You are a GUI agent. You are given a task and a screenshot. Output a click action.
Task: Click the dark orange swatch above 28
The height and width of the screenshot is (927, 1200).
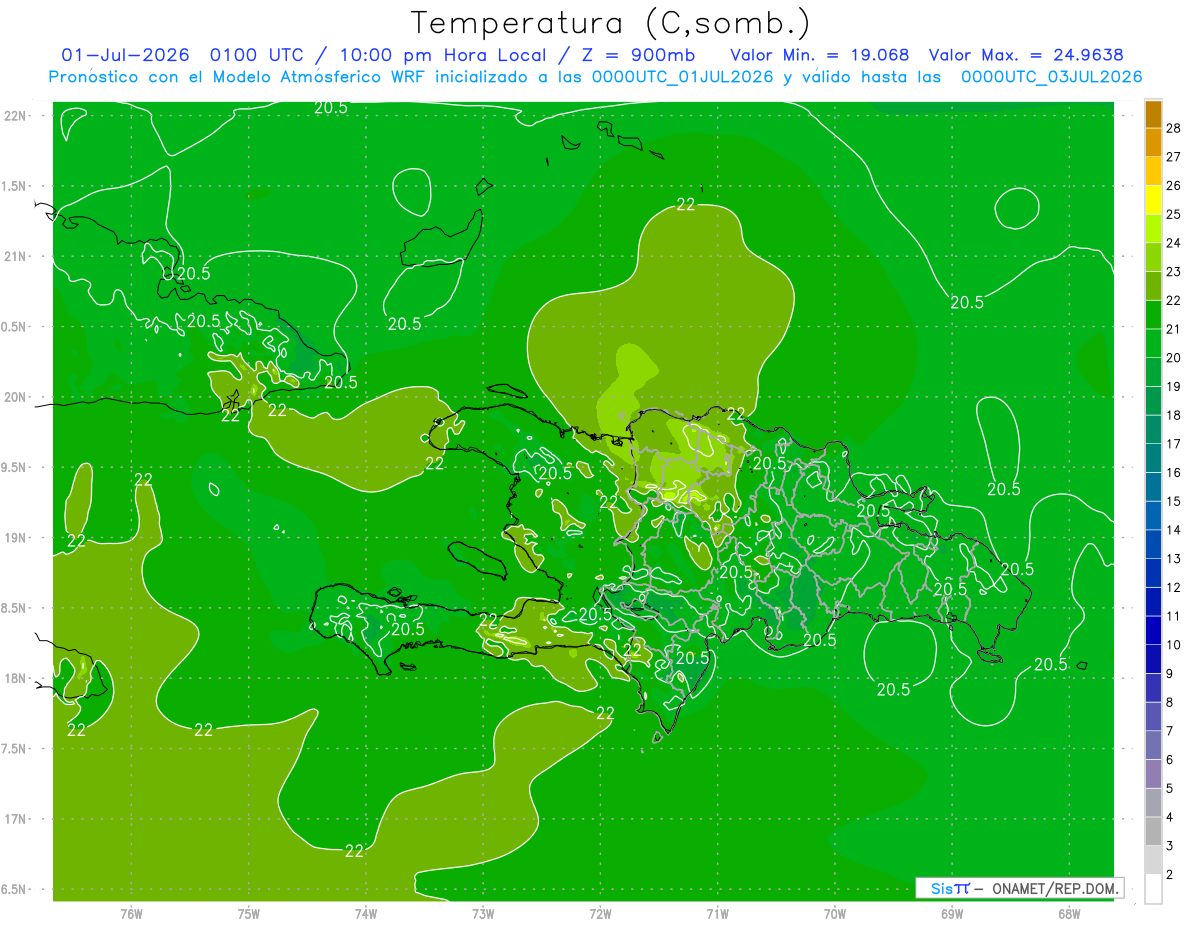[1153, 115]
